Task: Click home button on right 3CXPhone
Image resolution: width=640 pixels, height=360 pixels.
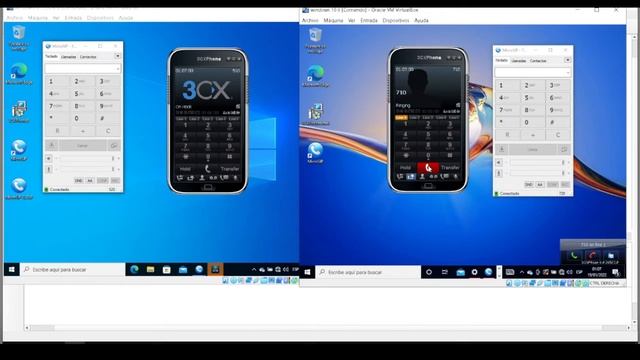Action: [428, 186]
